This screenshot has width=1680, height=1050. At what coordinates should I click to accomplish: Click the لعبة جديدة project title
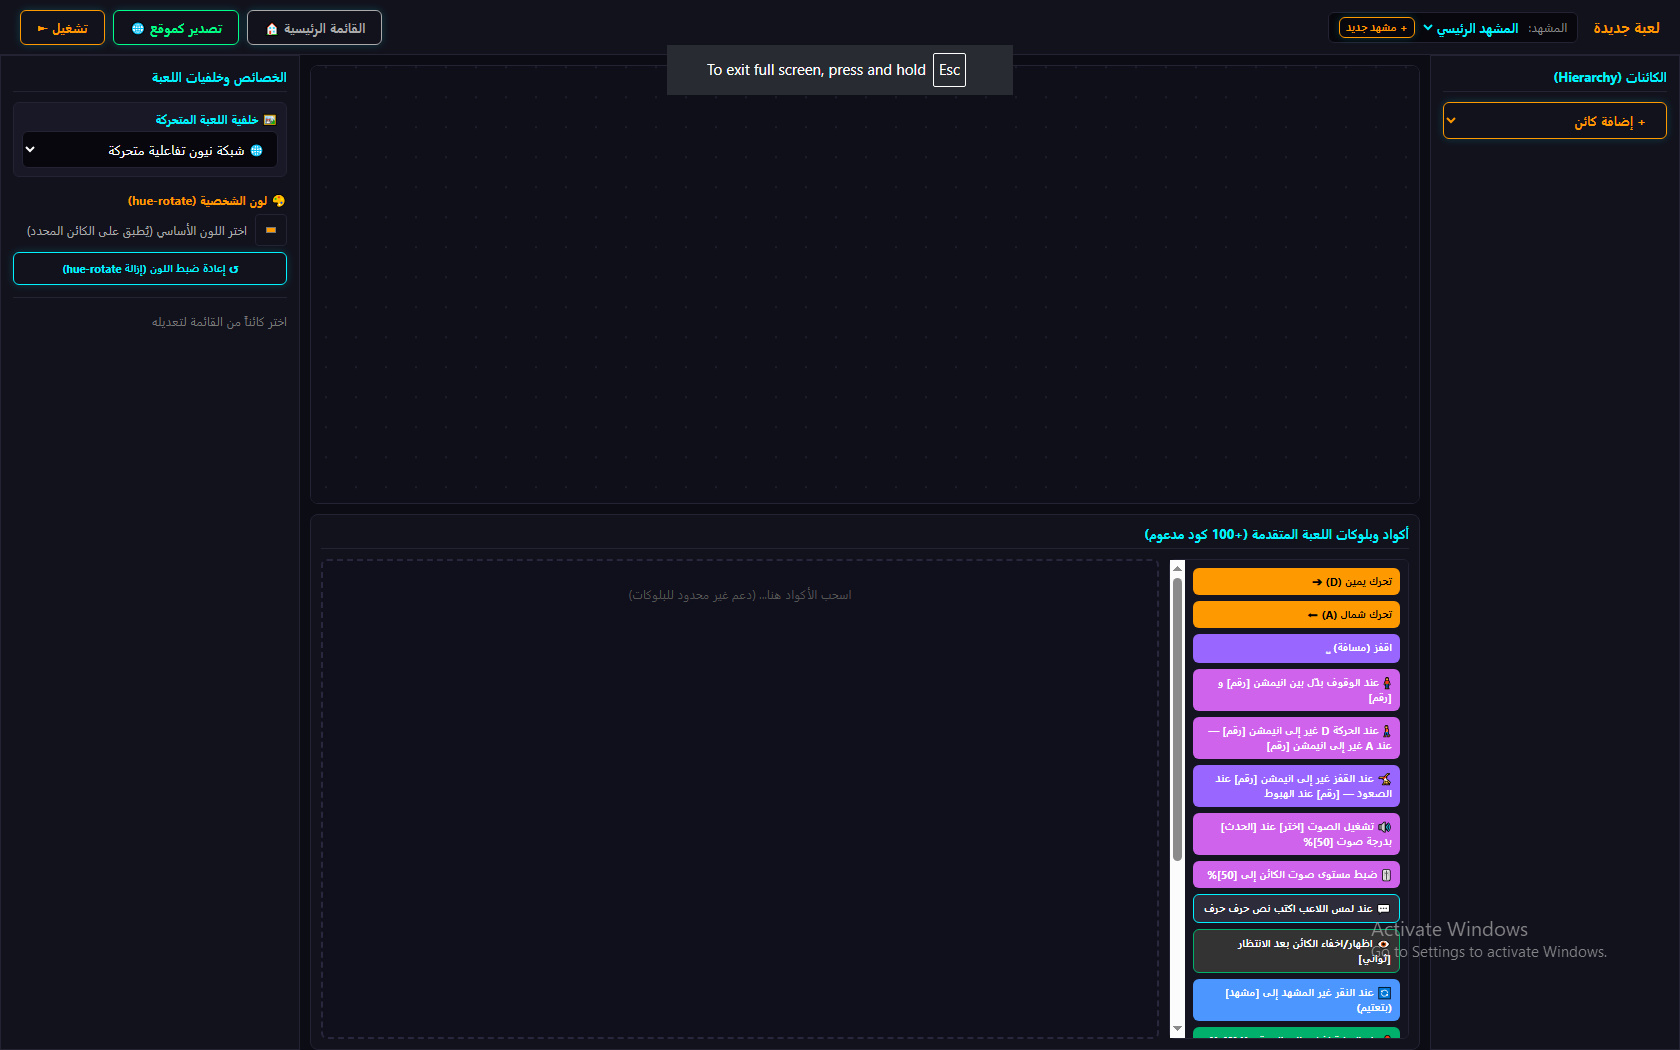tap(1626, 28)
